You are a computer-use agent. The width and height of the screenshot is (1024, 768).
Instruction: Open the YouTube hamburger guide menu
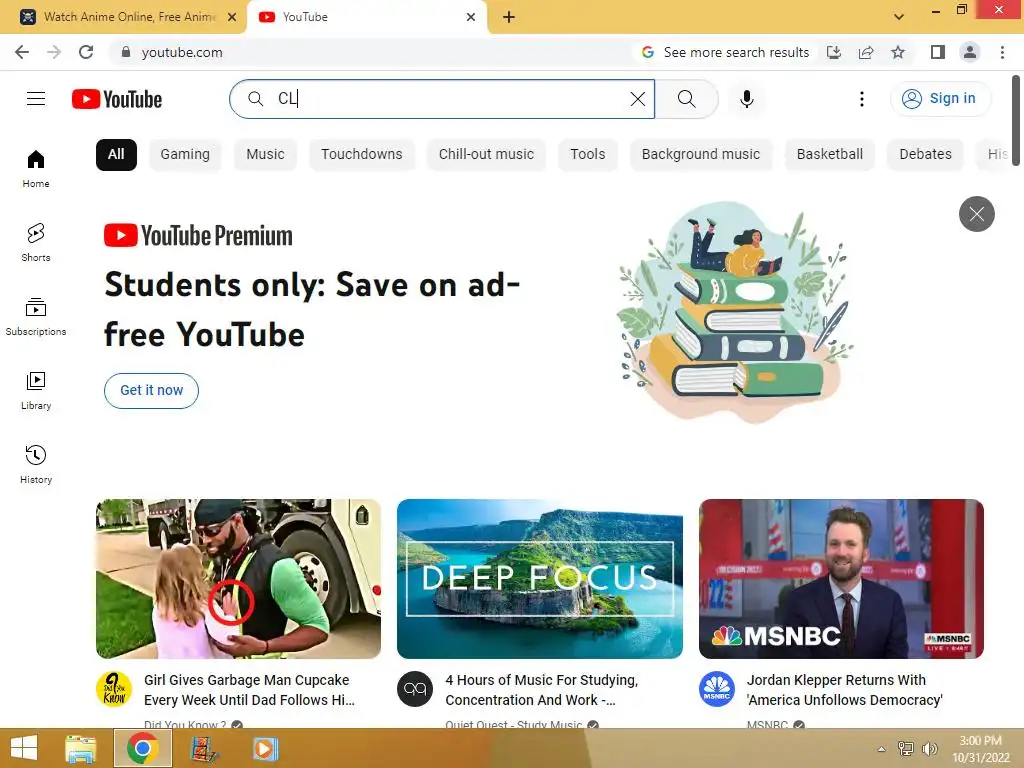click(36, 99)
